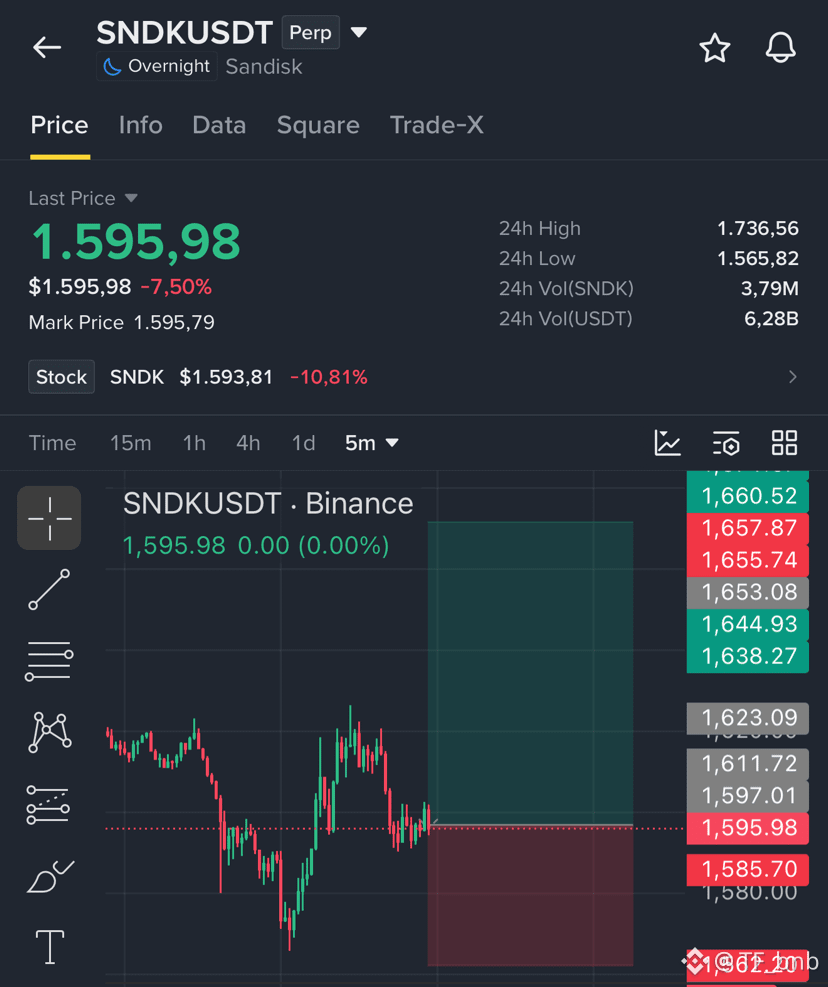Select the 4h chart interval
The height and width of the screenshot is (987, 828).
click(x=248, y=443)
